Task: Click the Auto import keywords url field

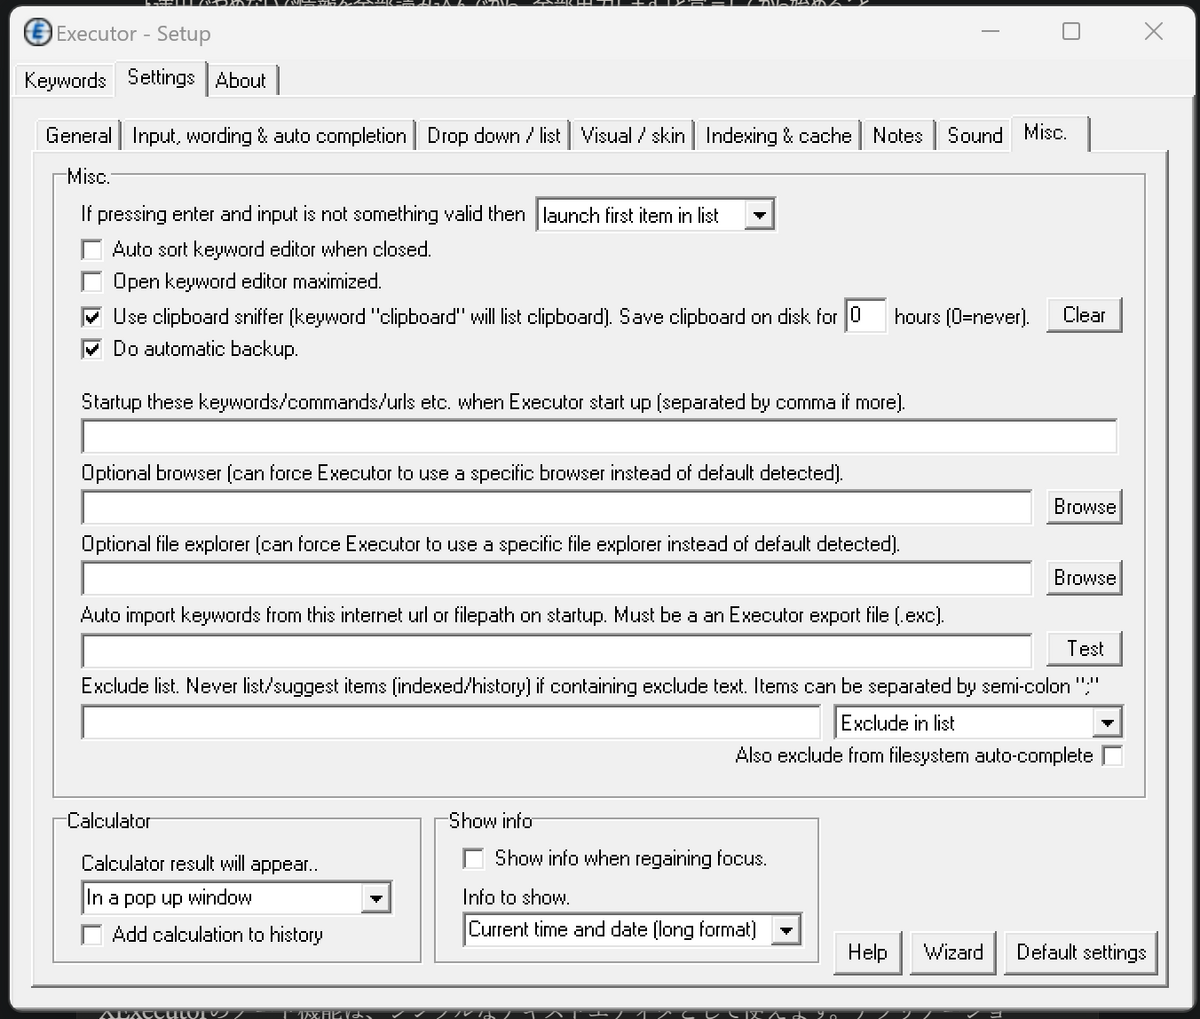Action: coord(556,650)
